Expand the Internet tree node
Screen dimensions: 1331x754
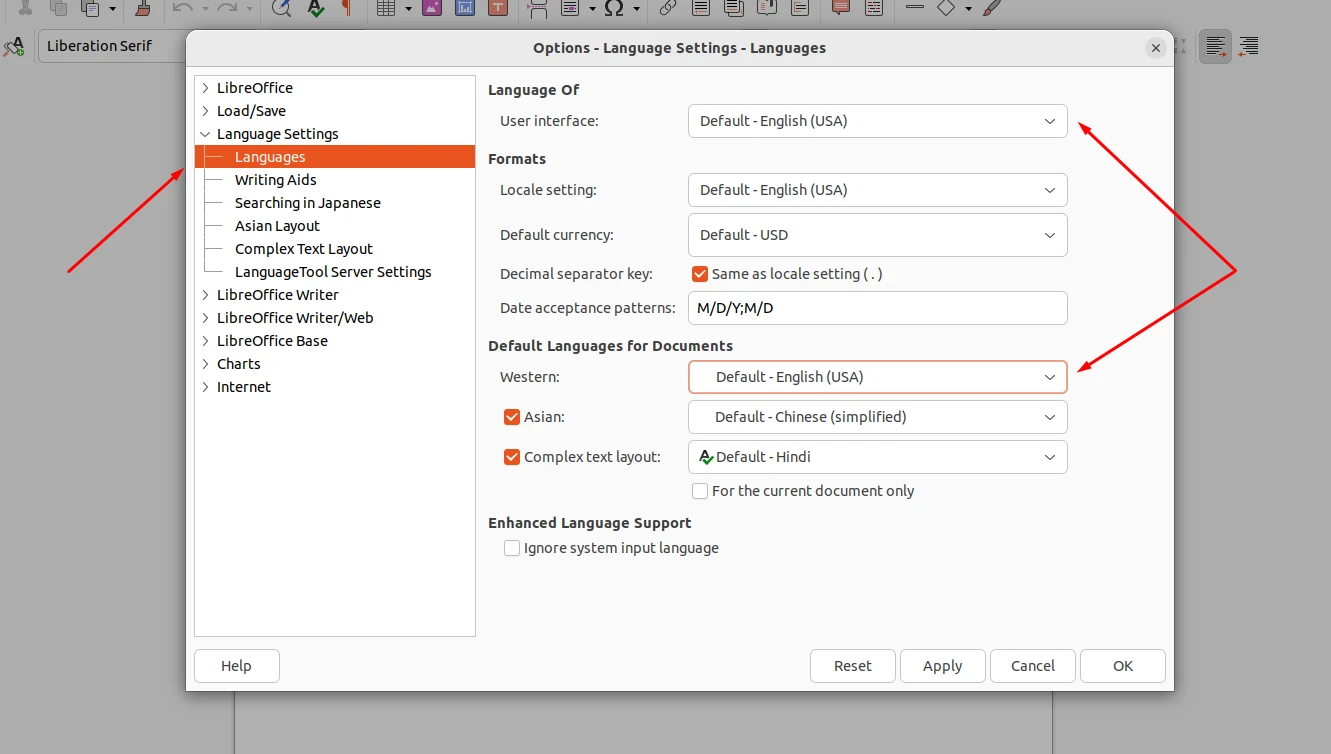coord(206,387)
